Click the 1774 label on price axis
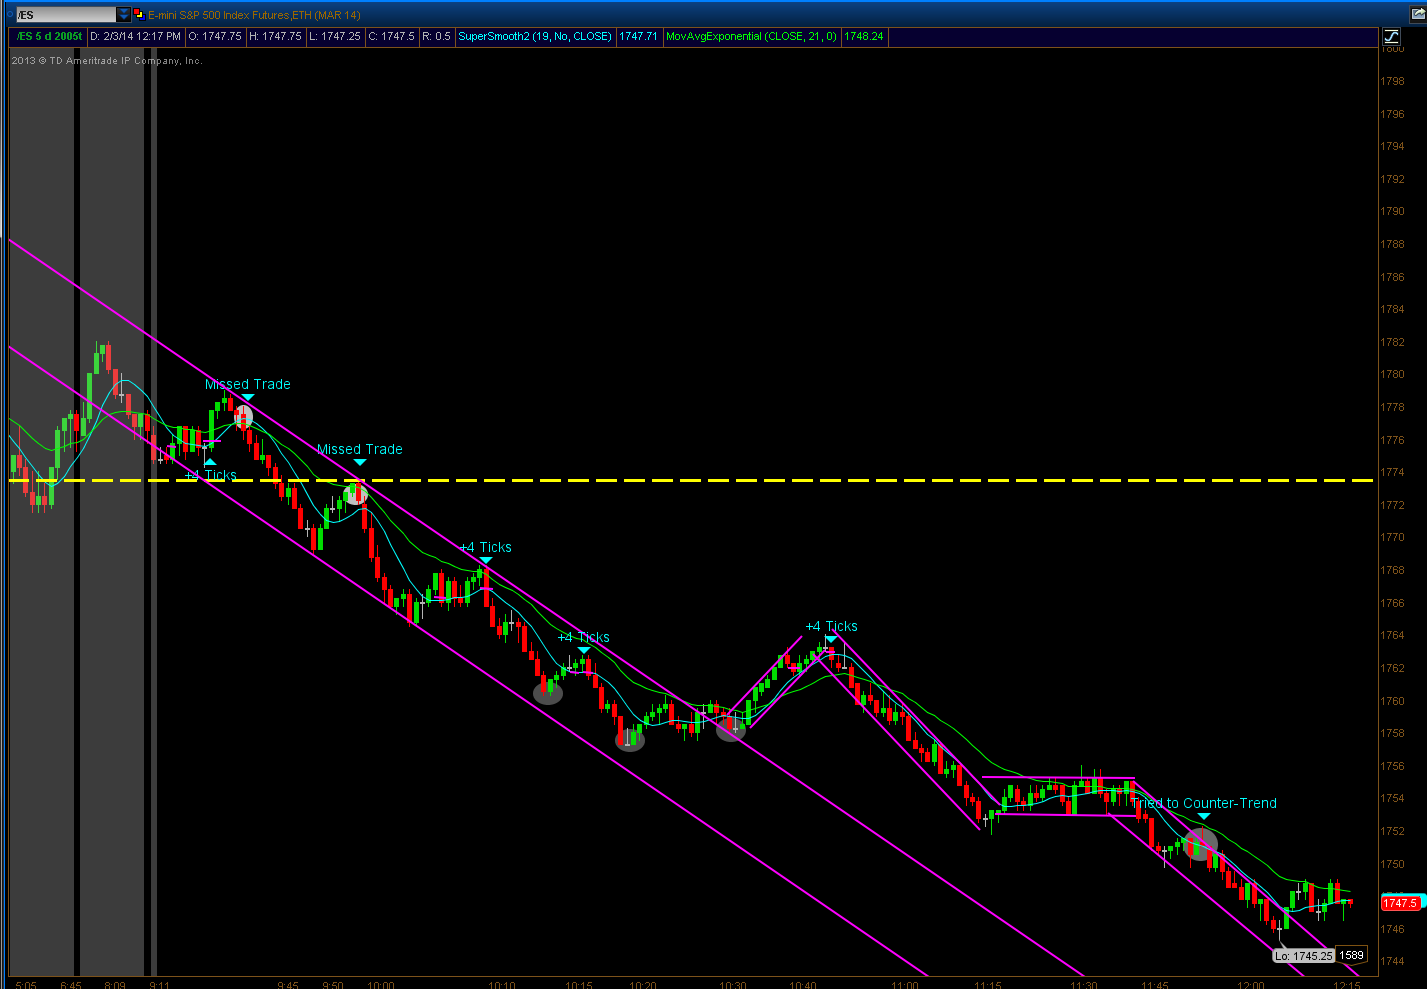Viewport: 1427px width, 989px height. pos(1392,472)
